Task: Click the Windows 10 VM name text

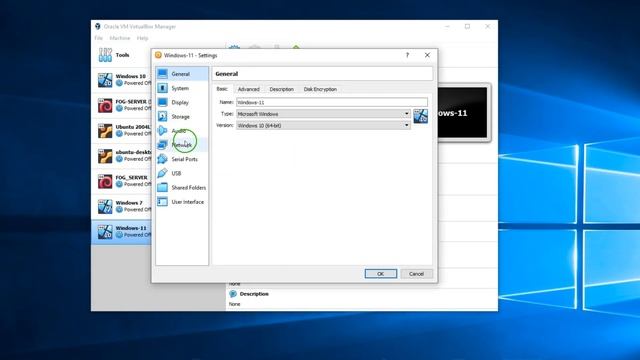Action: [131, 76]
